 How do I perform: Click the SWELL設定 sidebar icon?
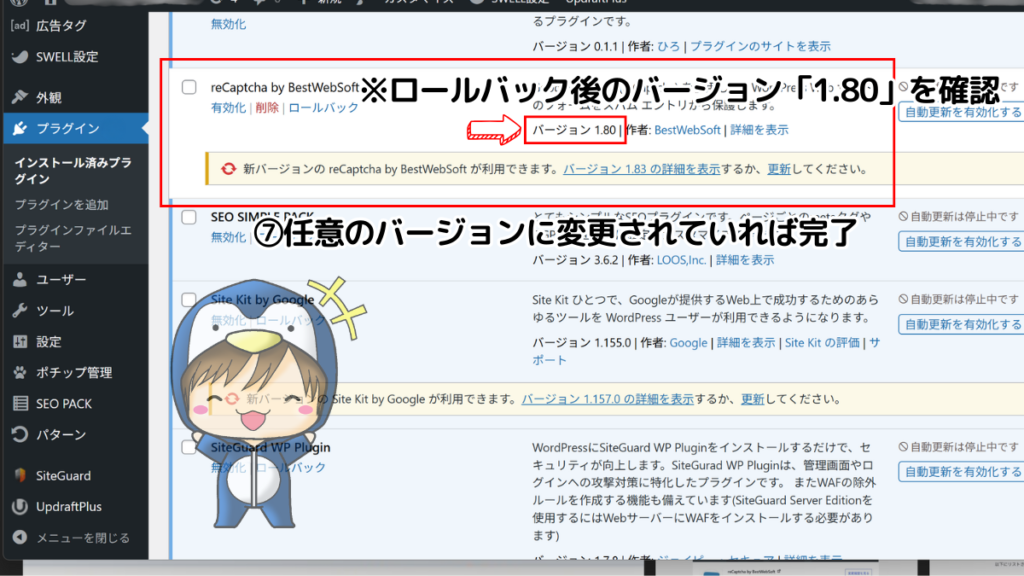pos(20,57)
